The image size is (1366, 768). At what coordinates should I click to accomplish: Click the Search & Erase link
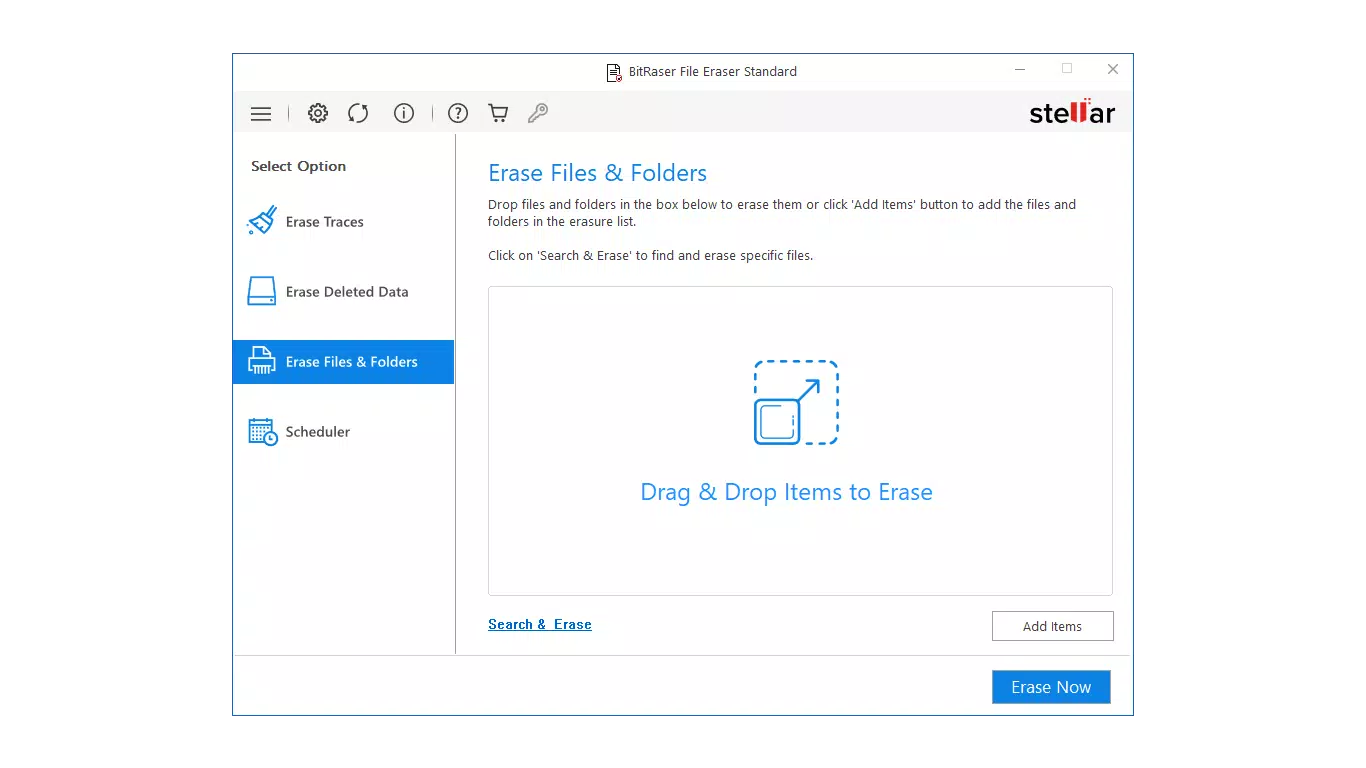coord(540,624)
